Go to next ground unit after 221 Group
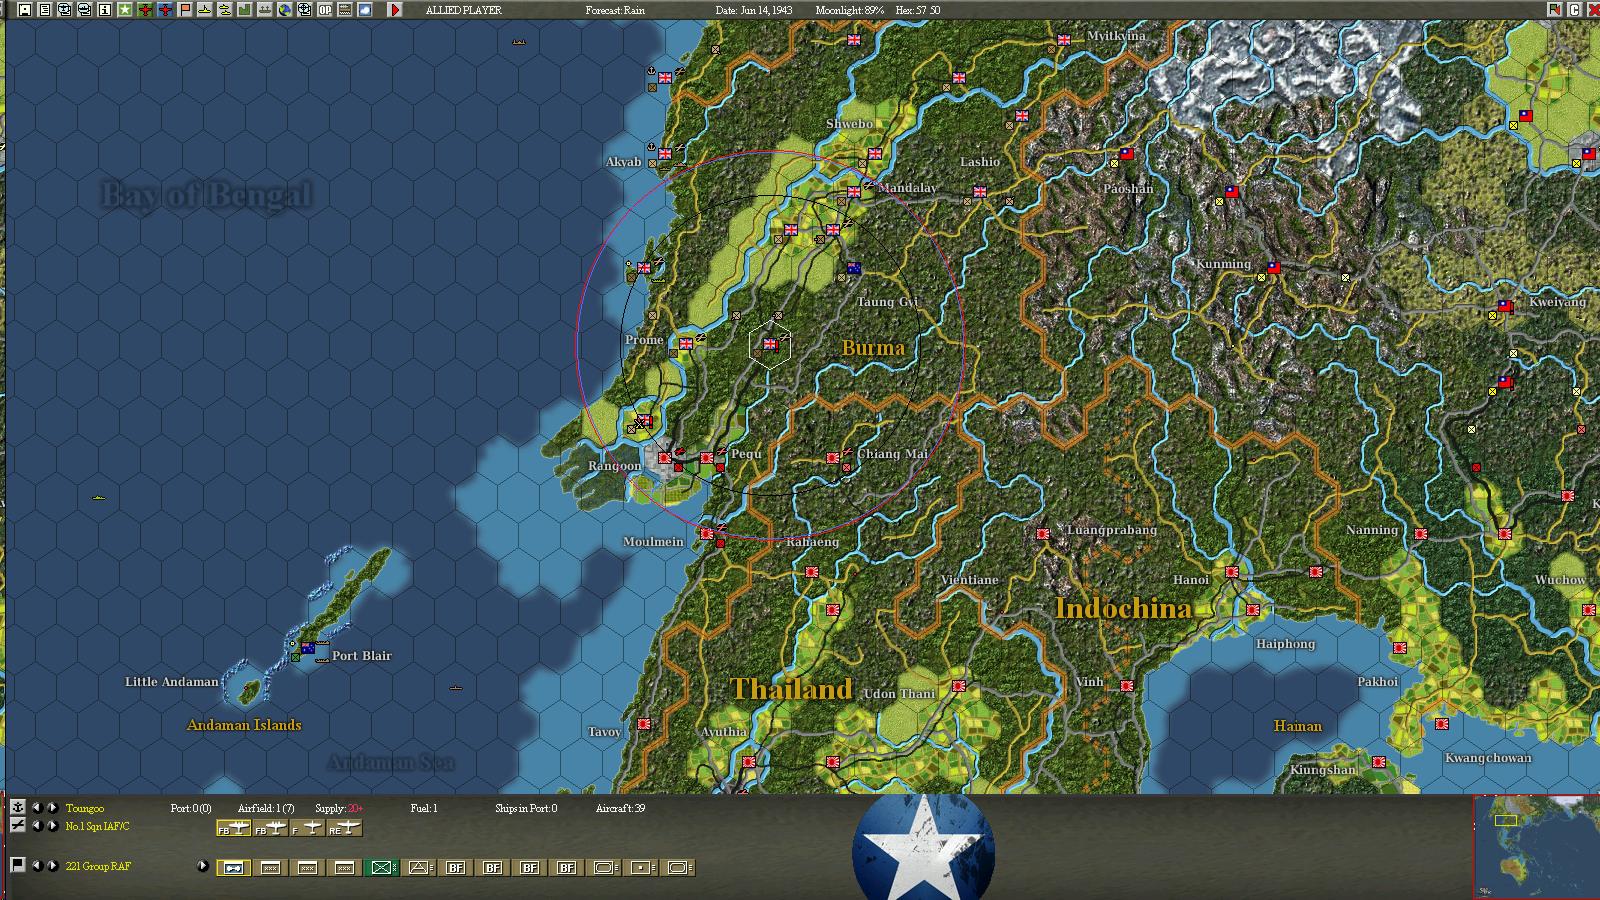 point(52,865)
